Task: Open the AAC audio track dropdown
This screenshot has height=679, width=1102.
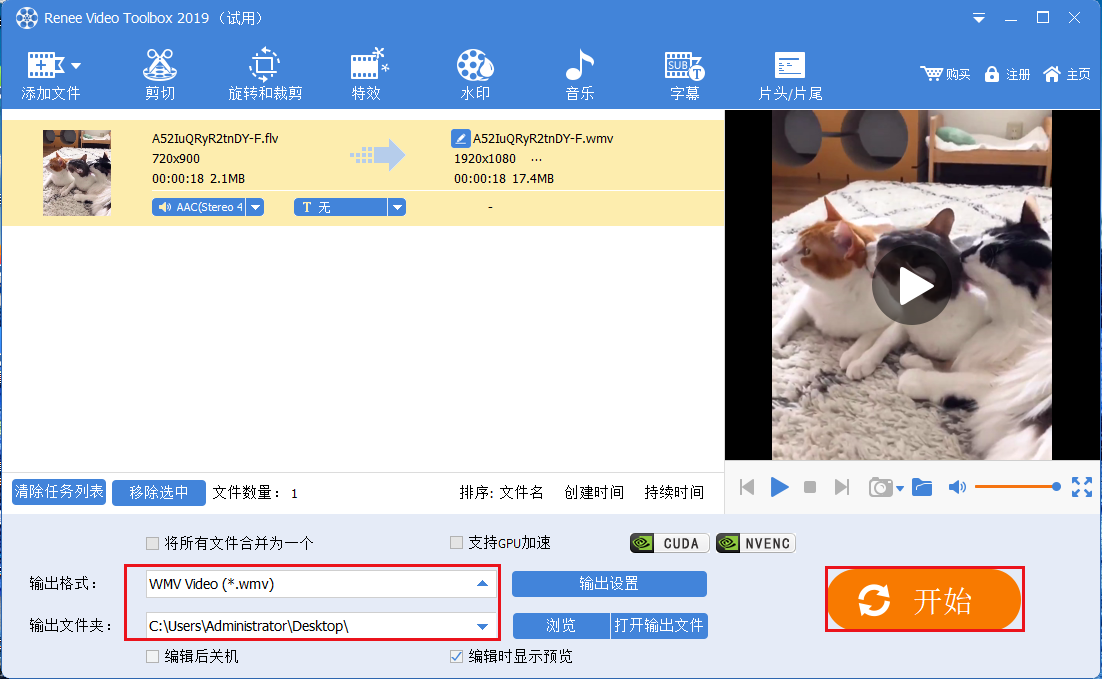Action: pos(255,207)
